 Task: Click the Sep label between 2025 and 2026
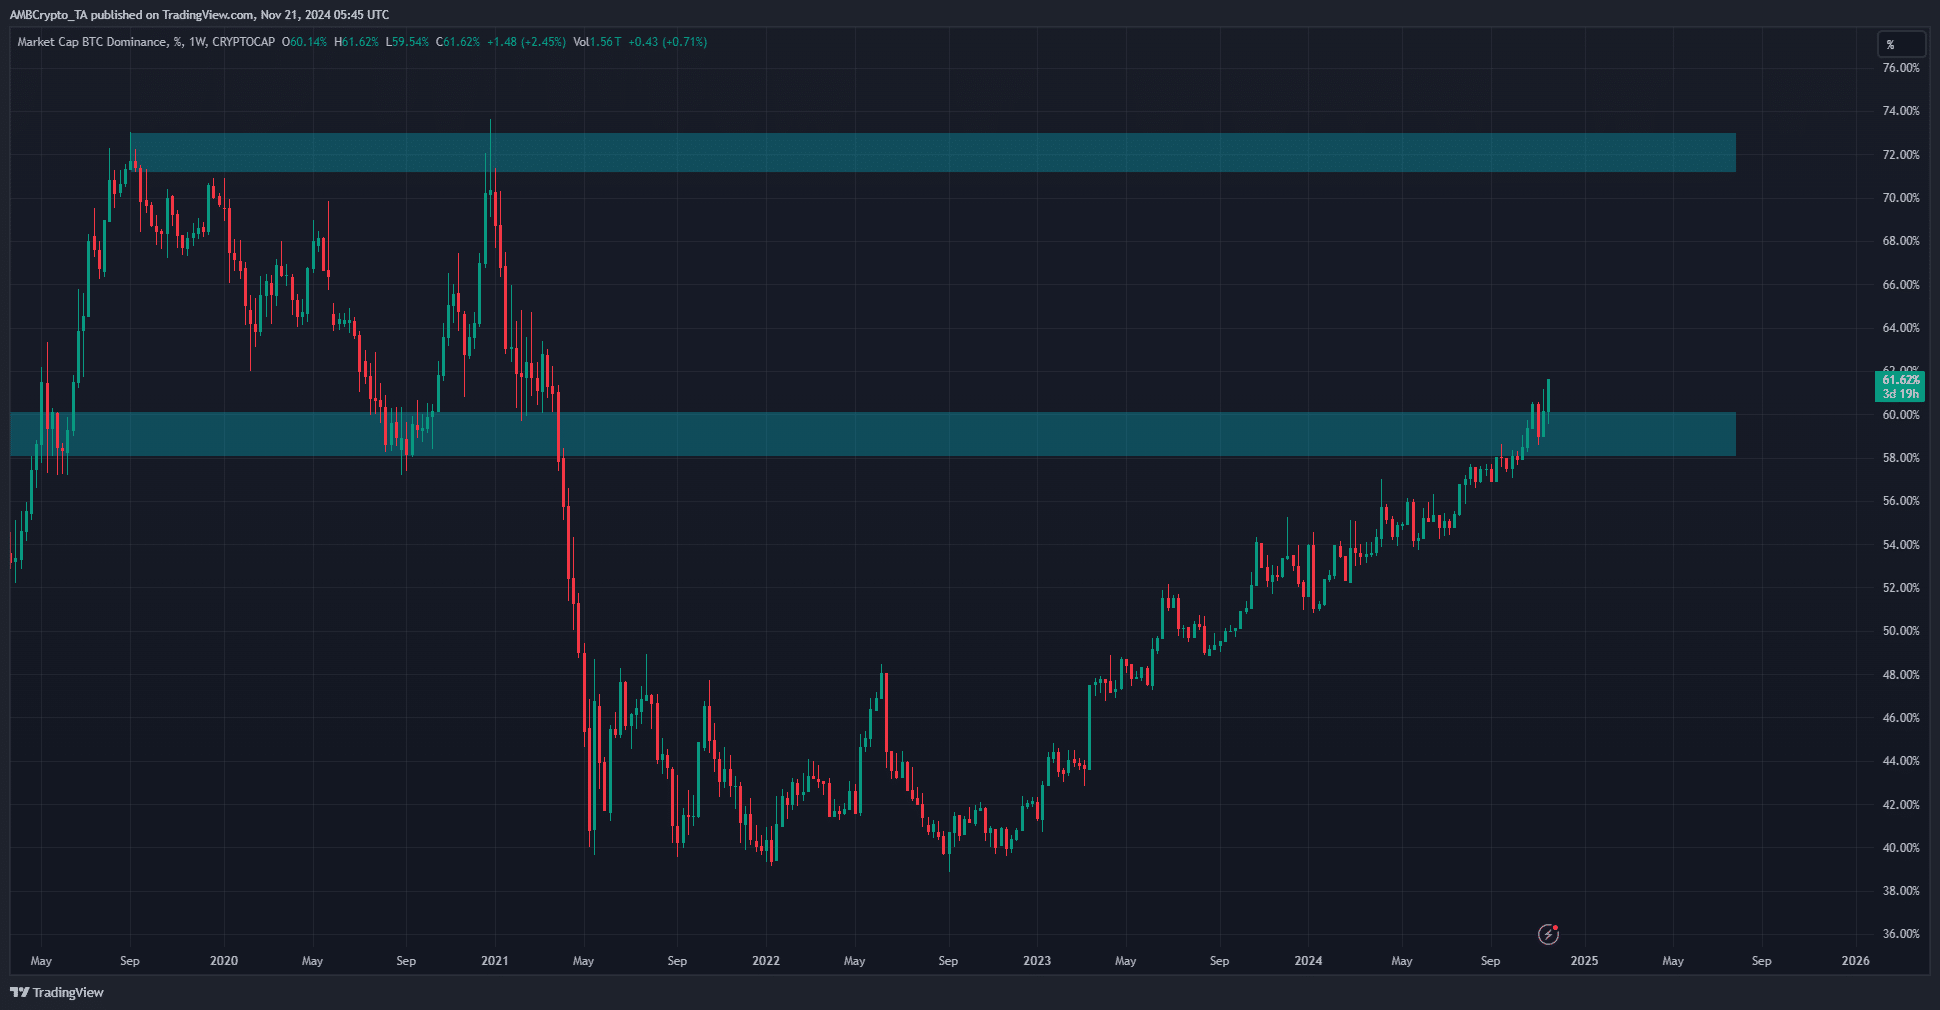[x=1762, y=961]
